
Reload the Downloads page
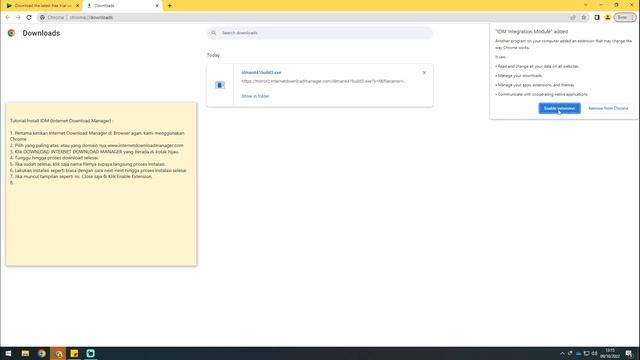click(x=29, y=18)
